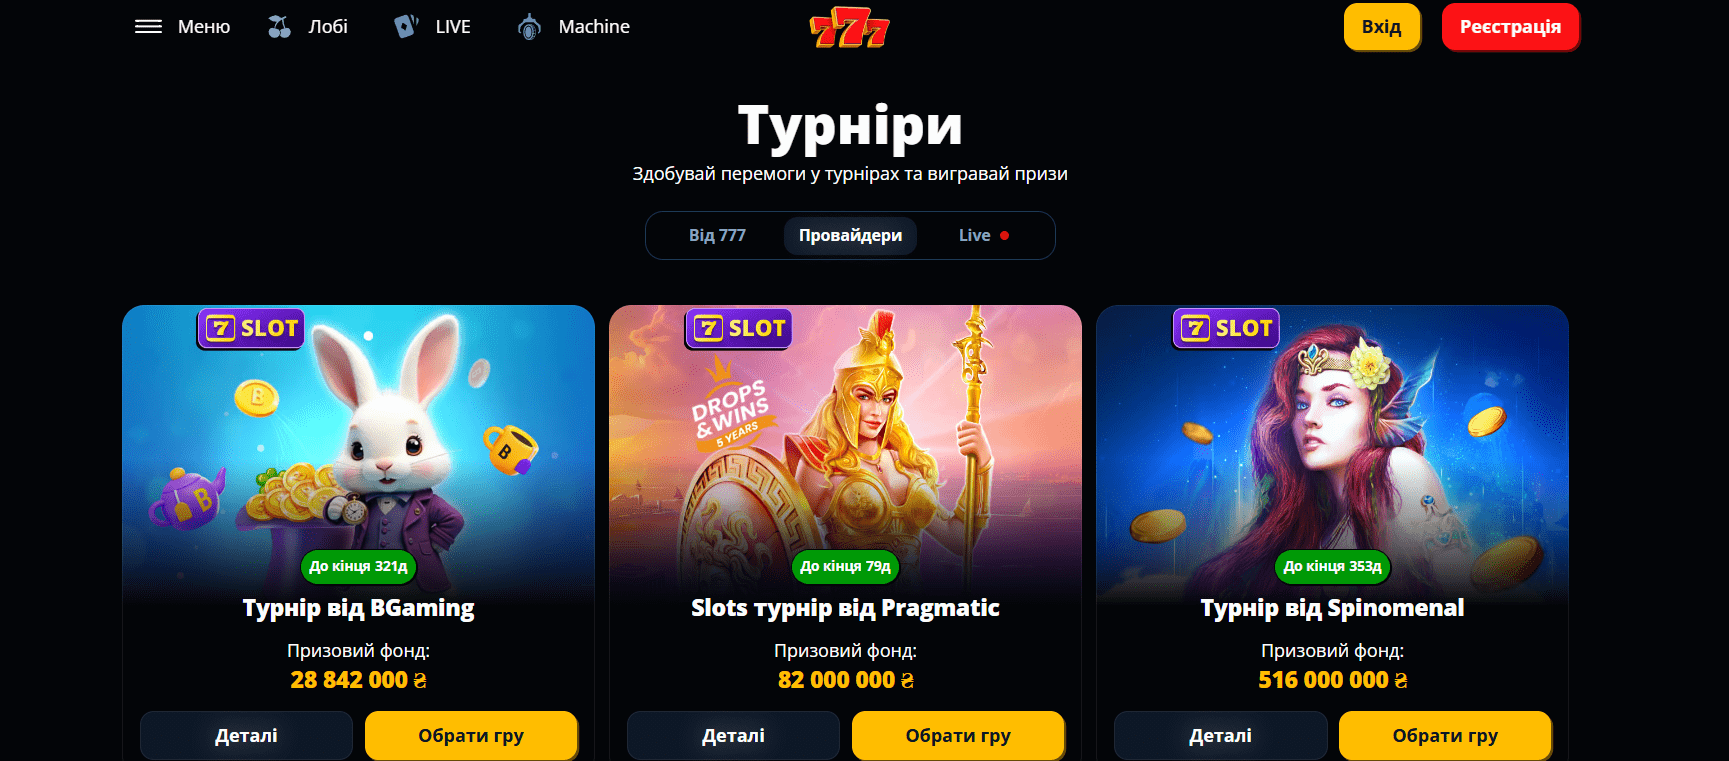Open the Spinomenal mermaid tournament banner
The width and height of the screenshot is (1729, 761).
coord(1332,445)
